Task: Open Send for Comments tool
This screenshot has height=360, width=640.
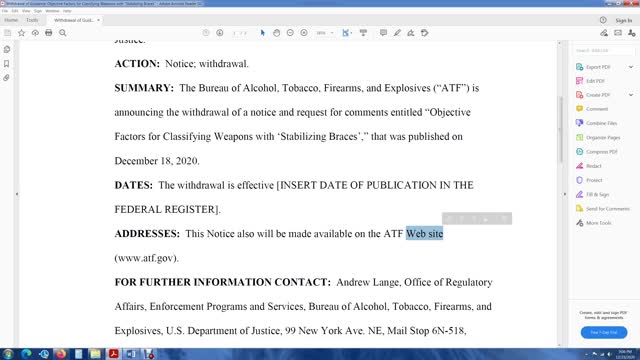Action: pyautogui.click(x=603, y=209)
